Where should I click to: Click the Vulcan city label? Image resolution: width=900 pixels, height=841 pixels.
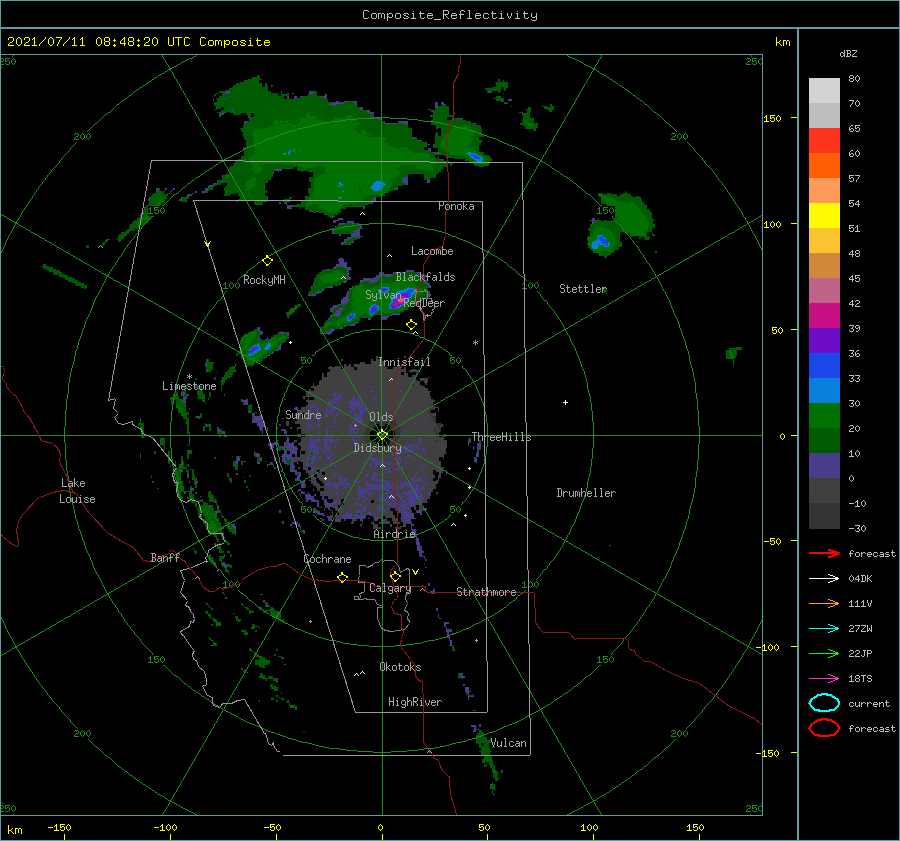(x=508, y=743)
